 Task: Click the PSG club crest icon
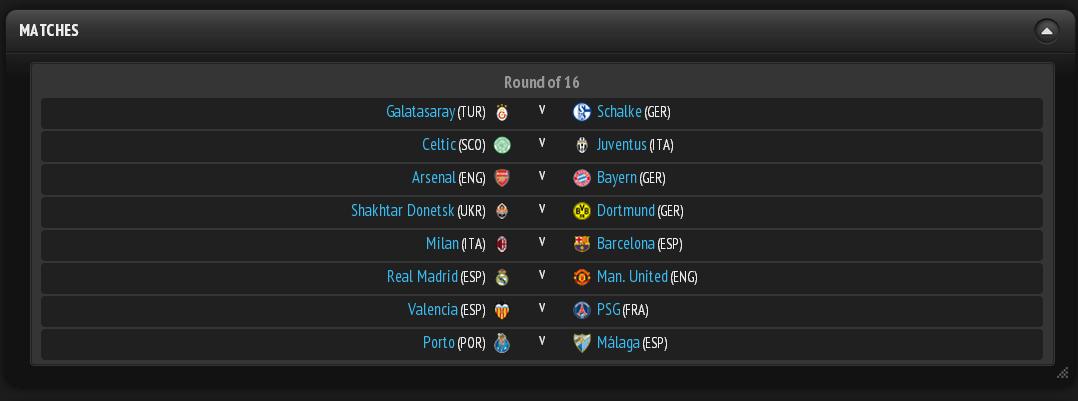(x=582, y=310)
